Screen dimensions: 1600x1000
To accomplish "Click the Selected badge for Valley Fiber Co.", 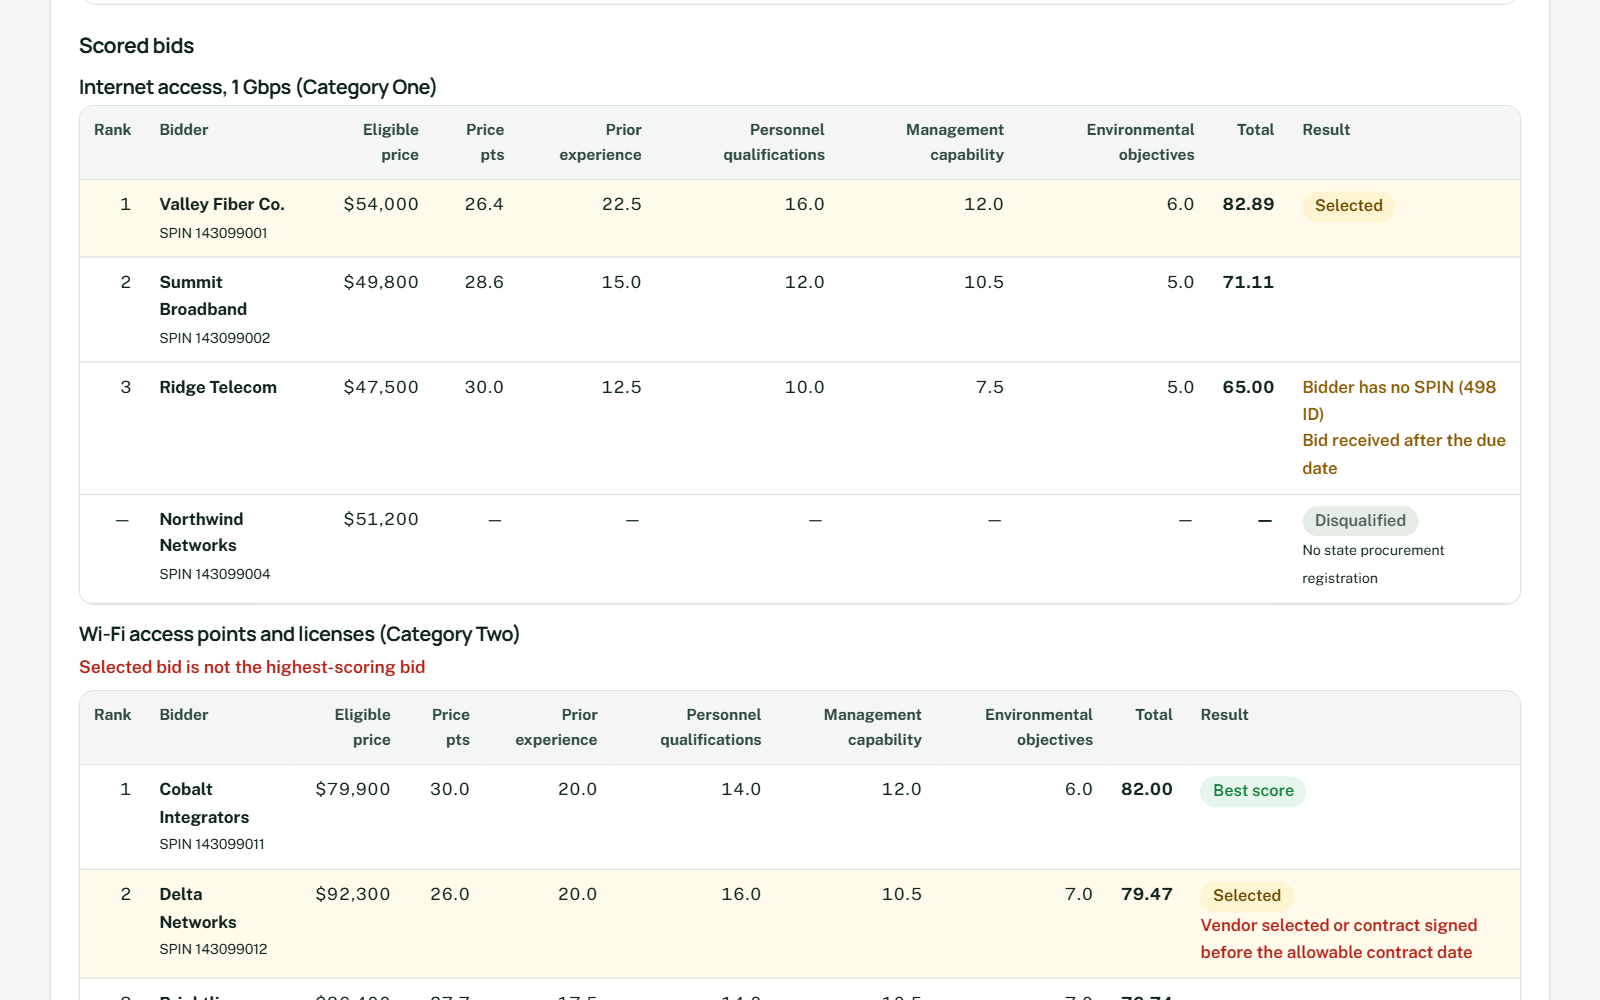I will click(1348, 206).
